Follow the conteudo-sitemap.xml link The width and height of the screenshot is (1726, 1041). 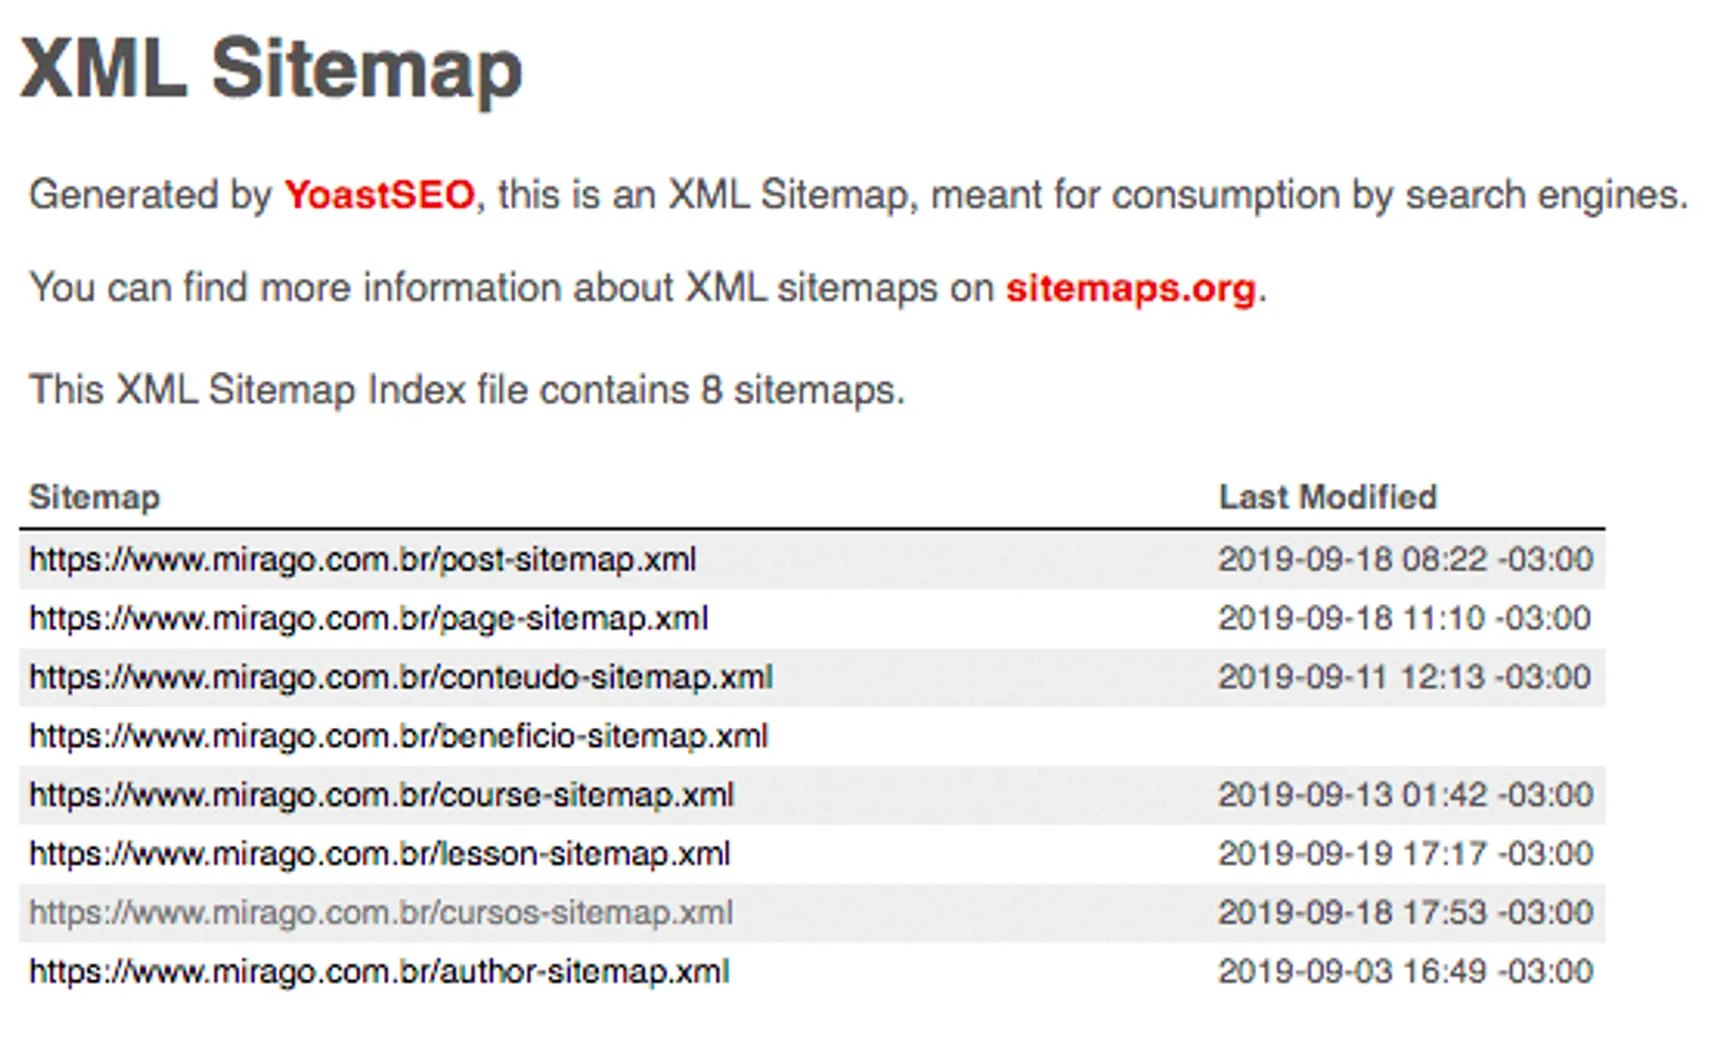[400, 677]
